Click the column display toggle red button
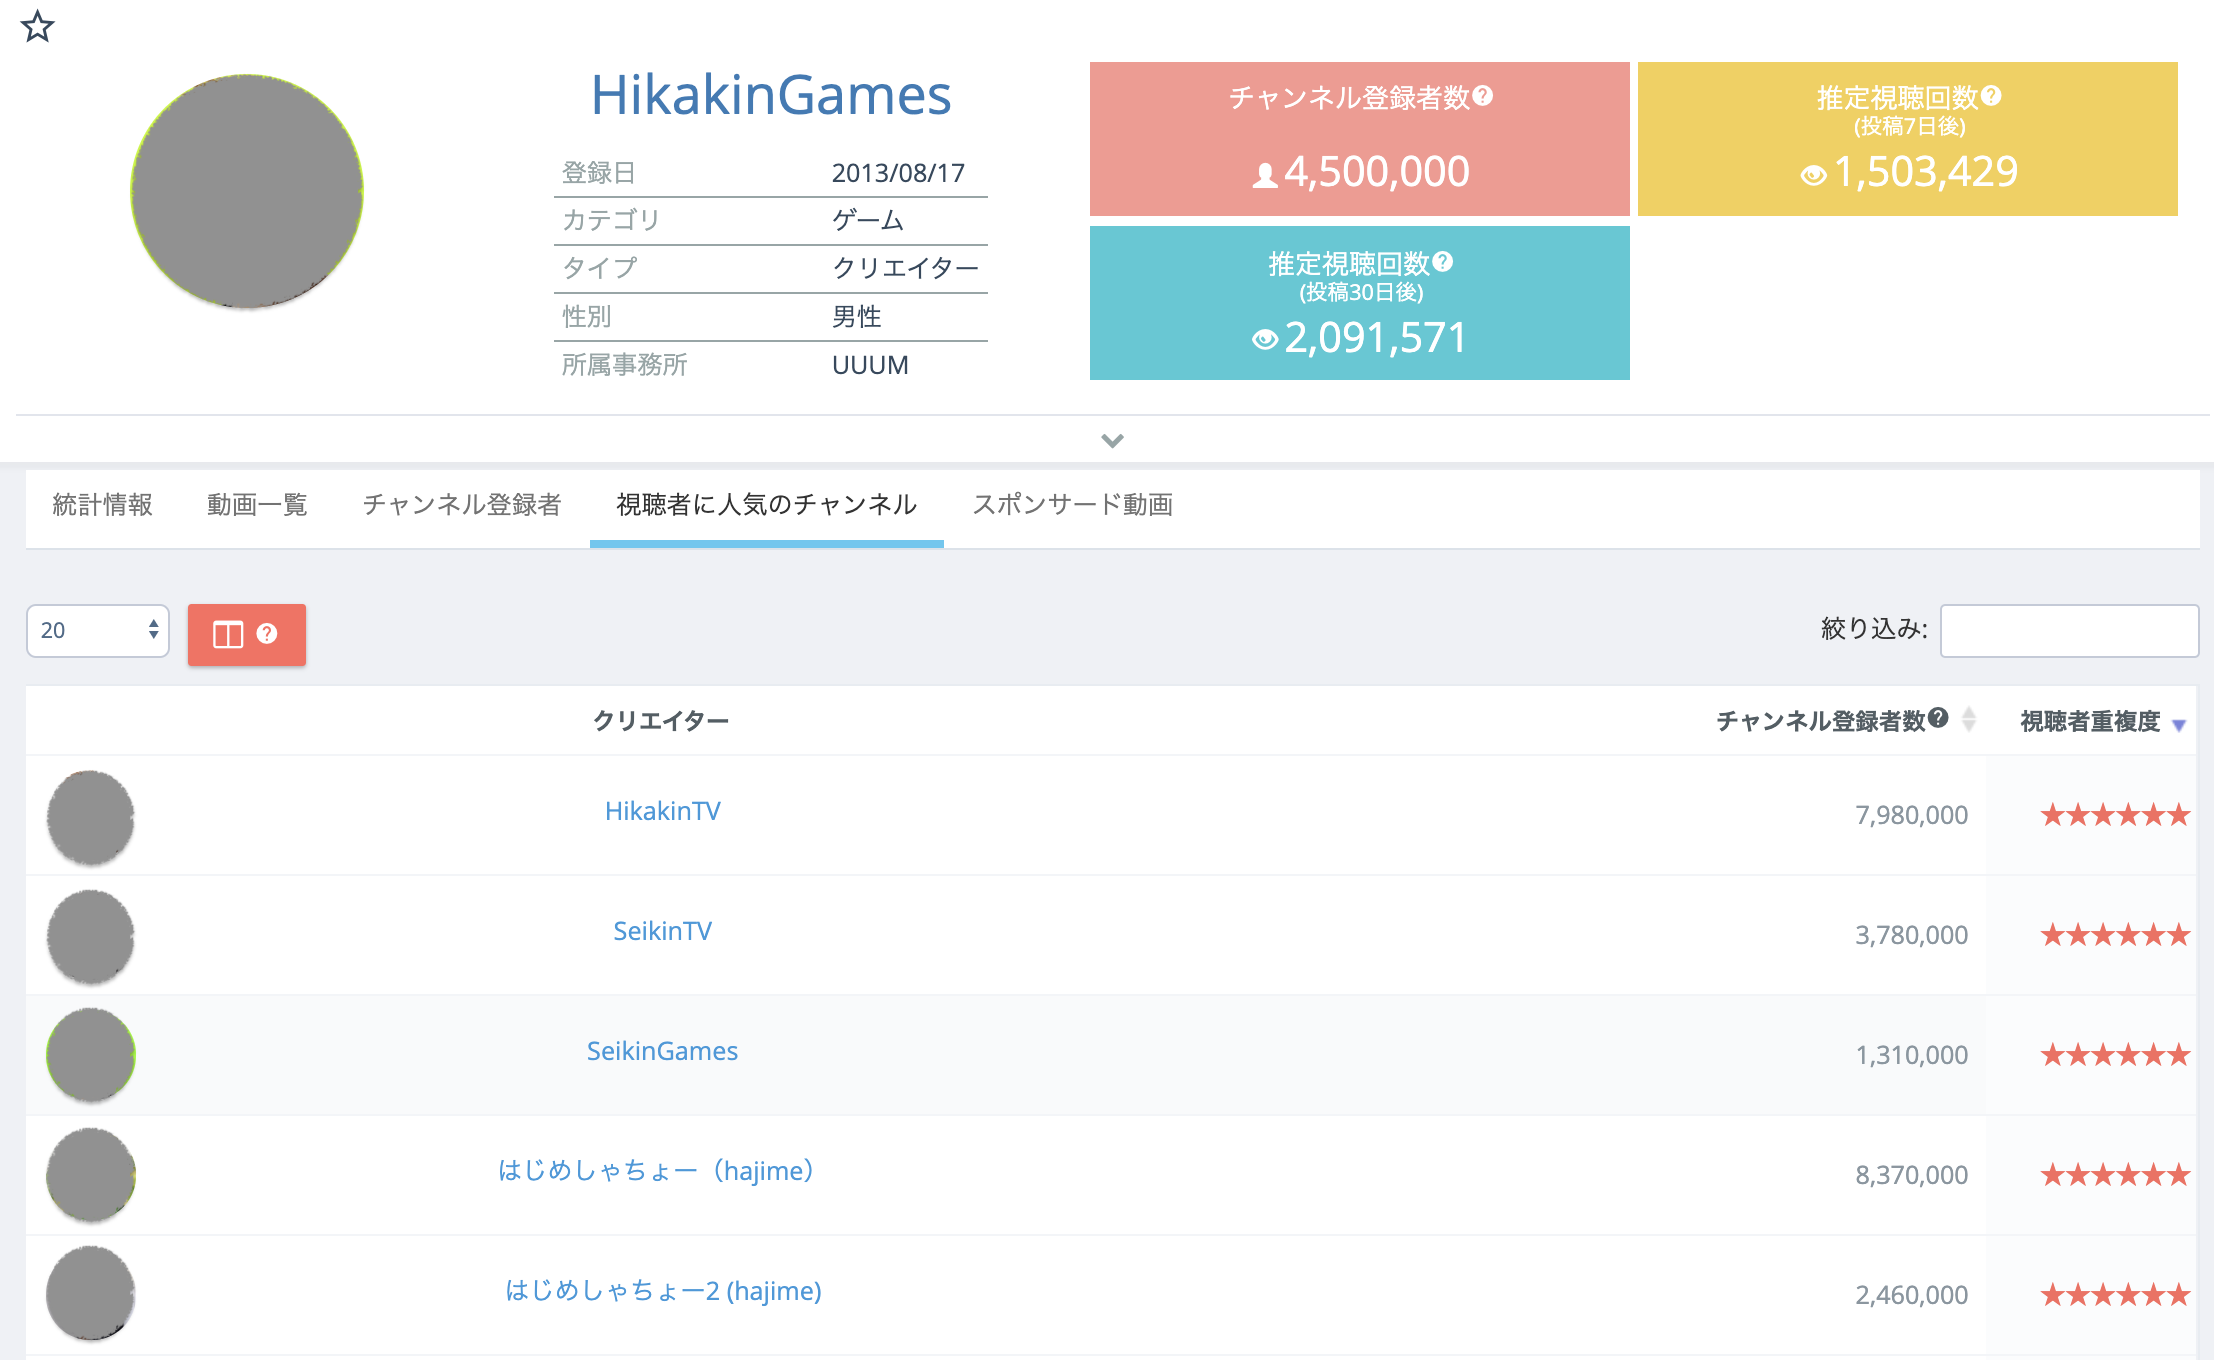Image resolution: width=2214 pixels, height=1360 pixels. tap(247, 634)
